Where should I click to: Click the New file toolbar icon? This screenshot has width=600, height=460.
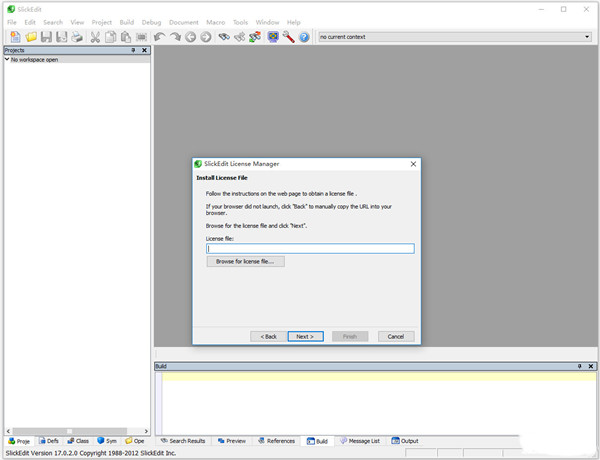(x=15, y=37)
